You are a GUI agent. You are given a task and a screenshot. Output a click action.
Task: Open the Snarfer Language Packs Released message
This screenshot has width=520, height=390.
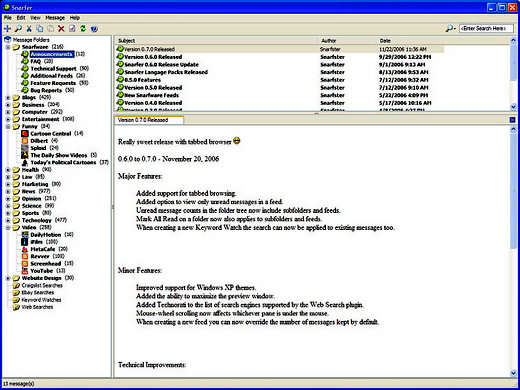coord(166,72)
